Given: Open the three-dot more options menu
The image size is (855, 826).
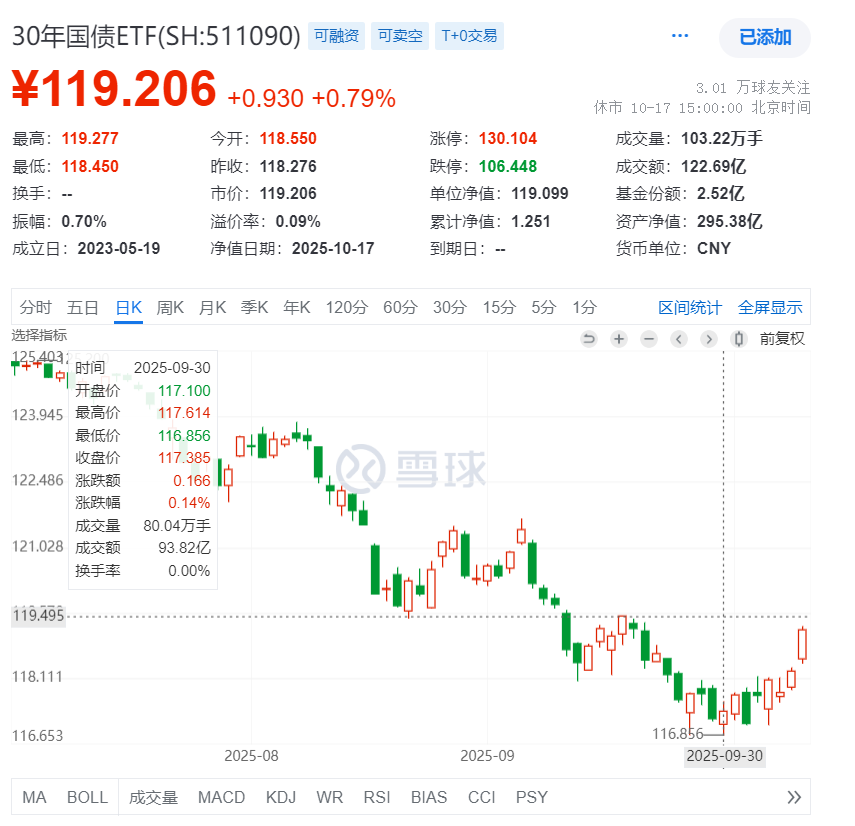Looking at the screenshot, I should point(679,36).
